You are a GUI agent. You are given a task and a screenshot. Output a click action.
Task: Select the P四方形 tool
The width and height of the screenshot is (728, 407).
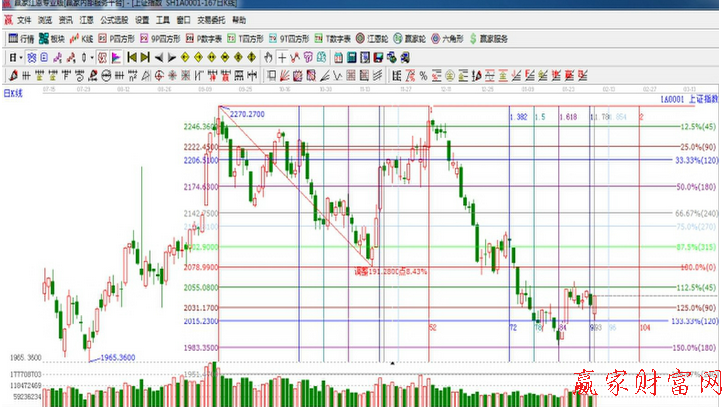(x=116, y=38)
